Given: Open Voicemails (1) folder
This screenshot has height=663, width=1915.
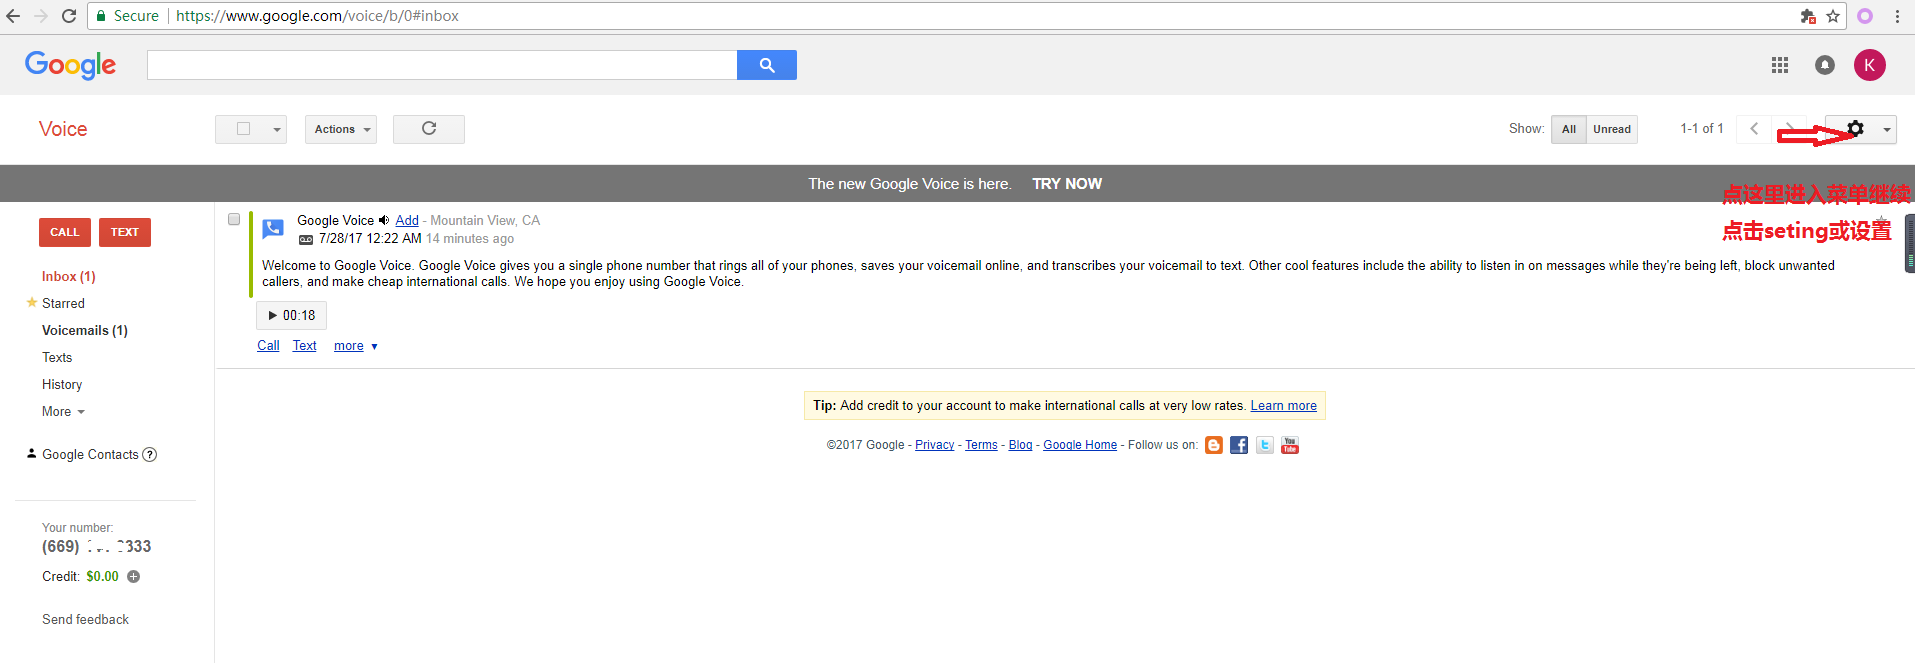Looking at the screenshot, I should pyautogui.click(x=85, y=330).
